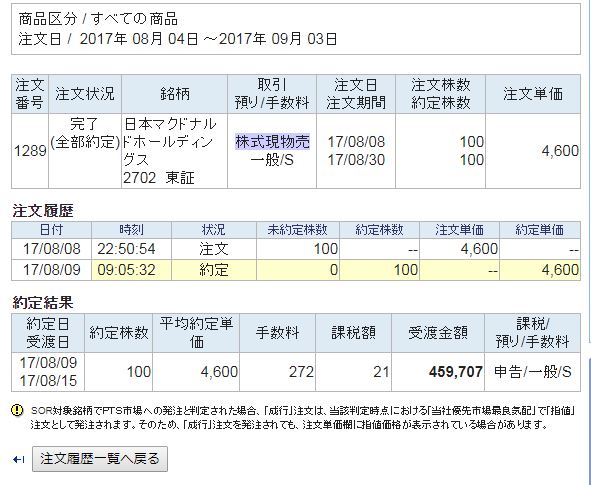This screenshot has width=591, height=485.
Task: Click the 手数料 value 272
Action: [x=301, y=372]
